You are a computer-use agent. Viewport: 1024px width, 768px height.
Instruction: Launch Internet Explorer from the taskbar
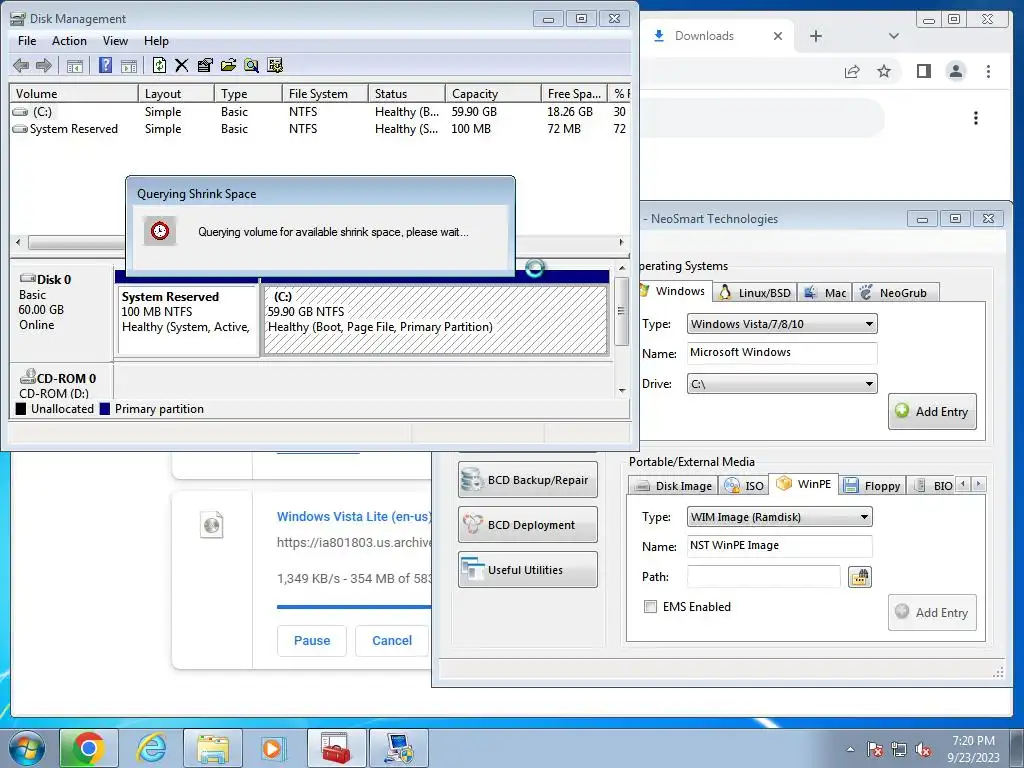click(x=151, y=748)
